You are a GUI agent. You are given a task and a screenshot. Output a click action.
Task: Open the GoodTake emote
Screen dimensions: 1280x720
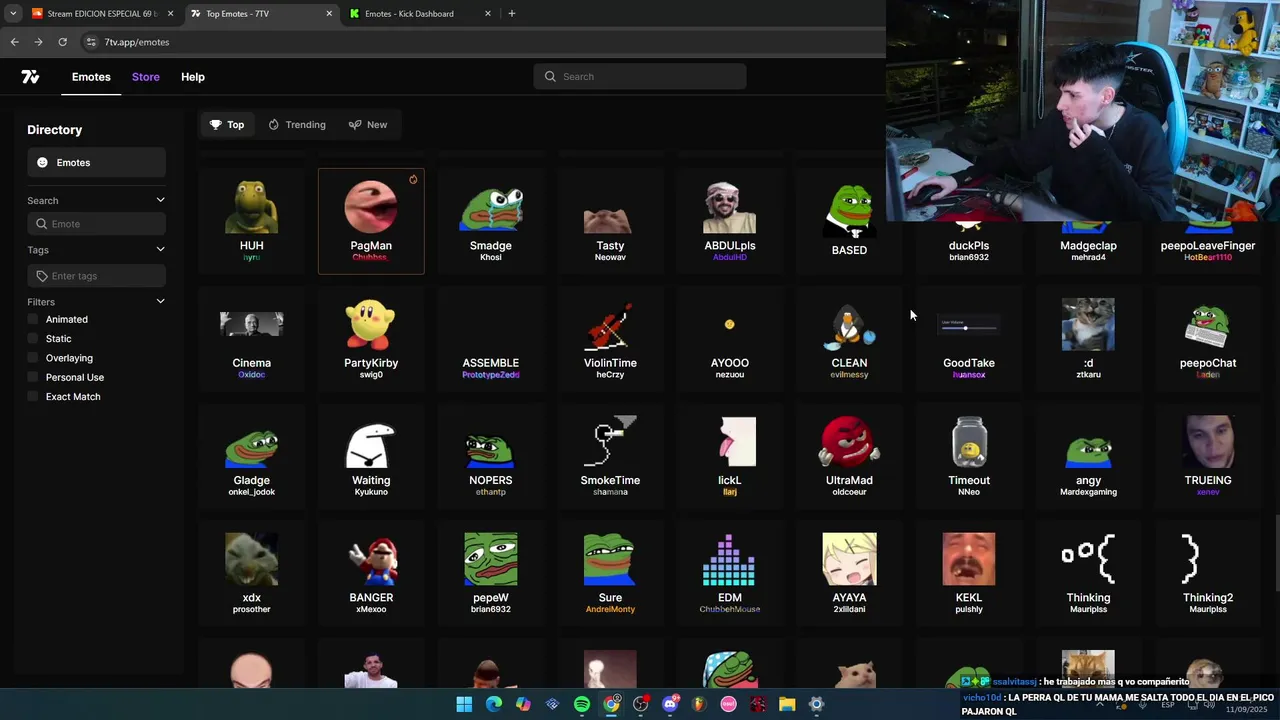click(x=968, y=339)
